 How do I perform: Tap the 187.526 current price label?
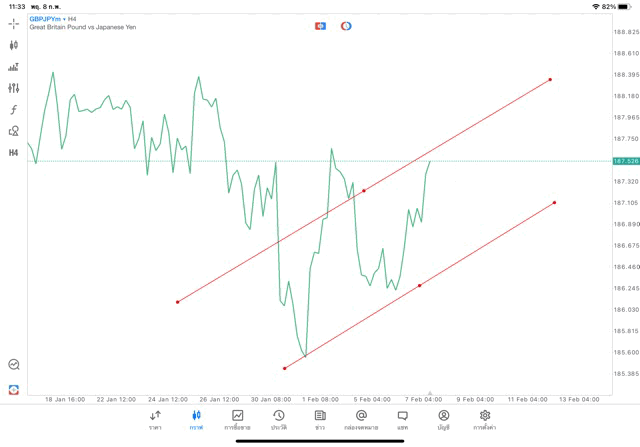(x=625, y=161)
